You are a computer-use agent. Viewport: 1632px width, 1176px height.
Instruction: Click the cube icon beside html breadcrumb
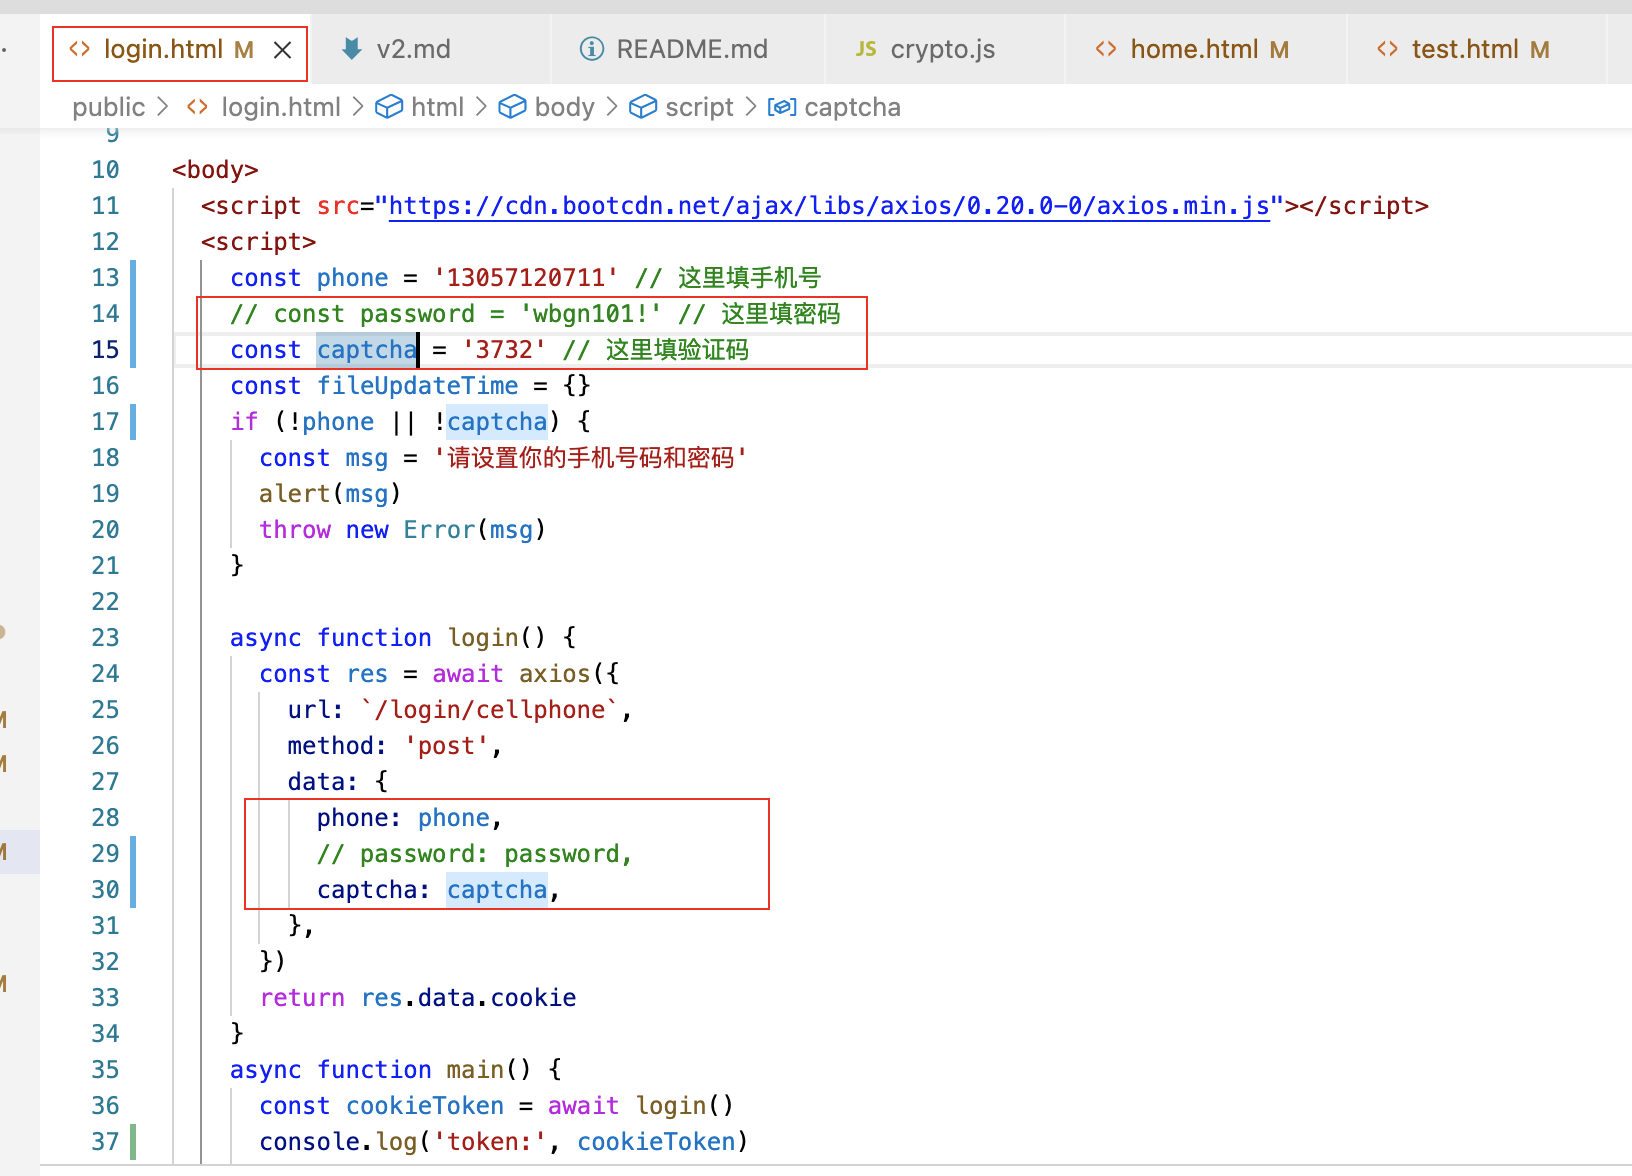coord(390,107)
